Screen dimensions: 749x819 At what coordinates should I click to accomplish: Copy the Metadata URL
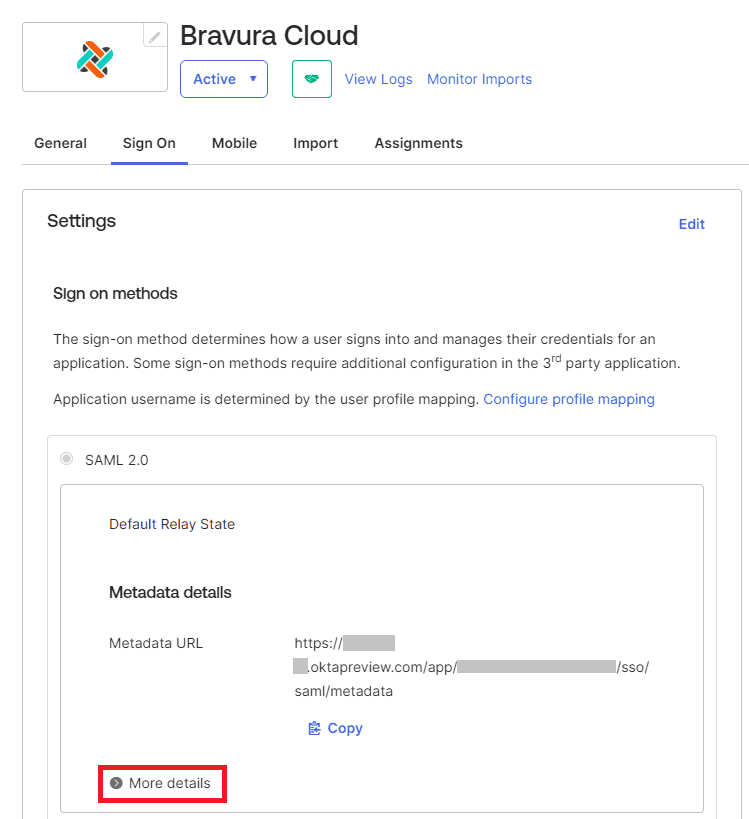pos(335,728)
